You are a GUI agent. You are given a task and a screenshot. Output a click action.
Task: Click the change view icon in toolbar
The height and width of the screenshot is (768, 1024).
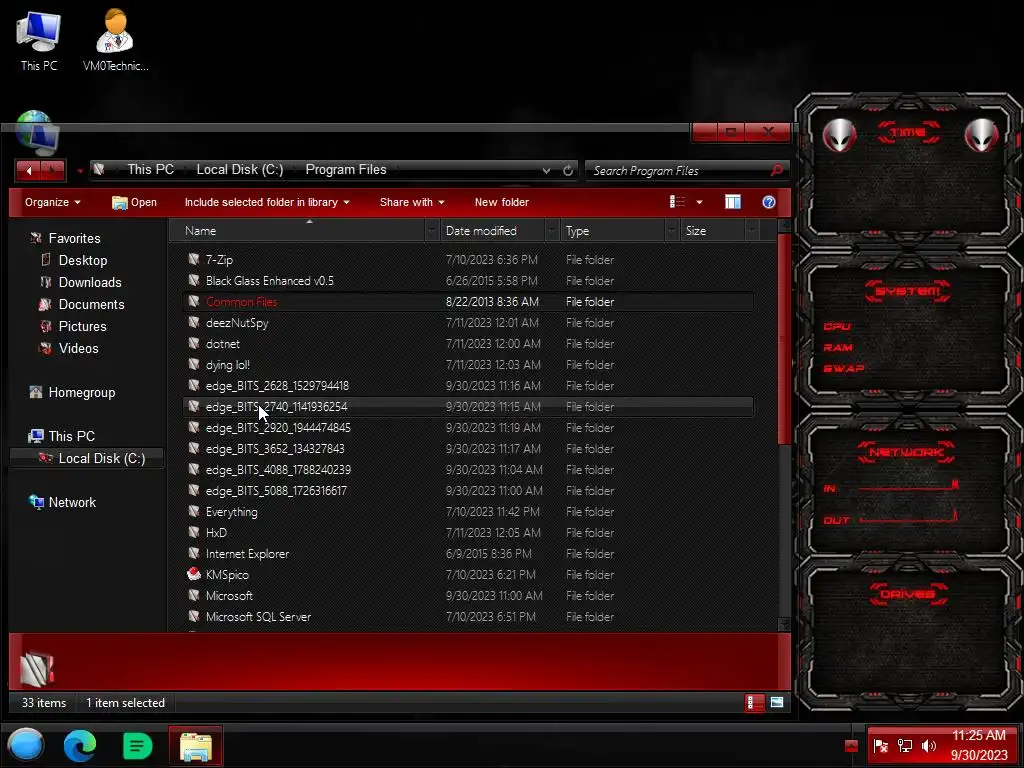[x=677, y=202]
